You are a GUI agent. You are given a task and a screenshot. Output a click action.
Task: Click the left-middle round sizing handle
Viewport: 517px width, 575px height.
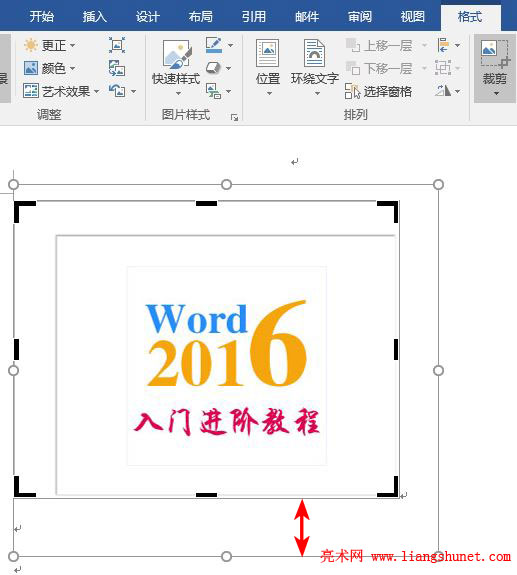[x=14, y=371]
